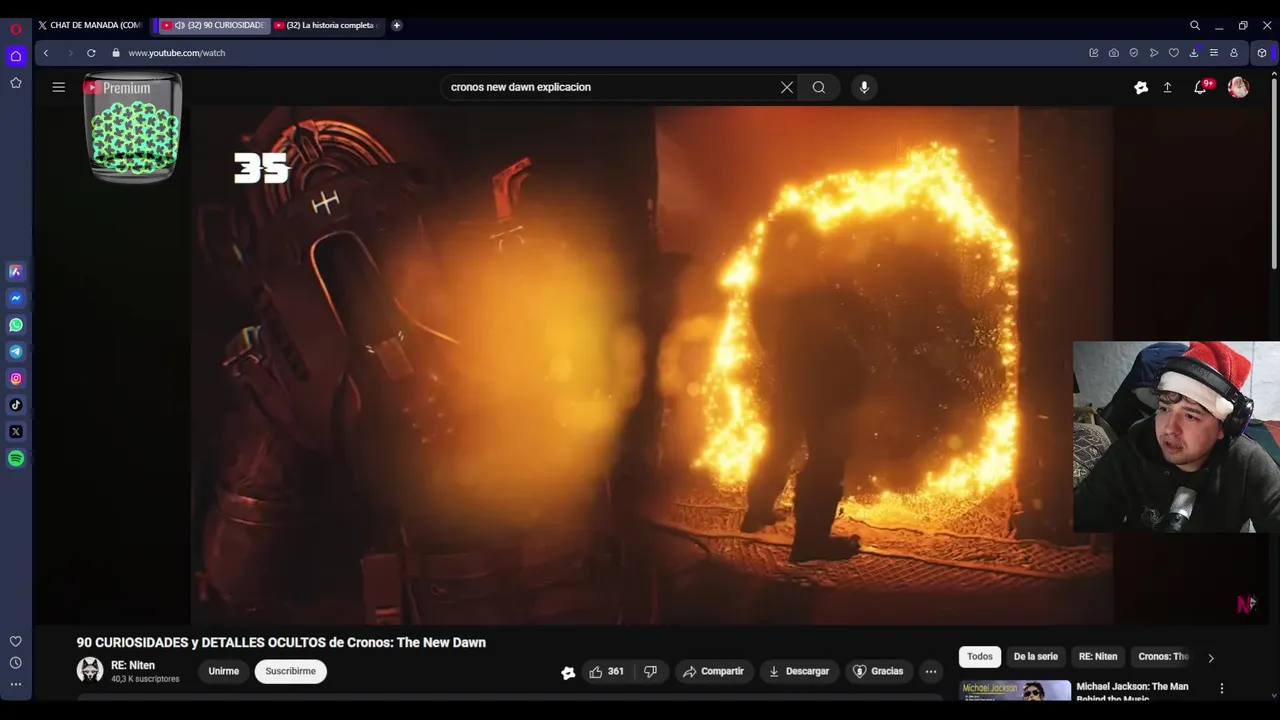The height and width of the screenshot is (720, 1280).
Task: Select the Cronos: The chip
Action: pos(1163,656)
